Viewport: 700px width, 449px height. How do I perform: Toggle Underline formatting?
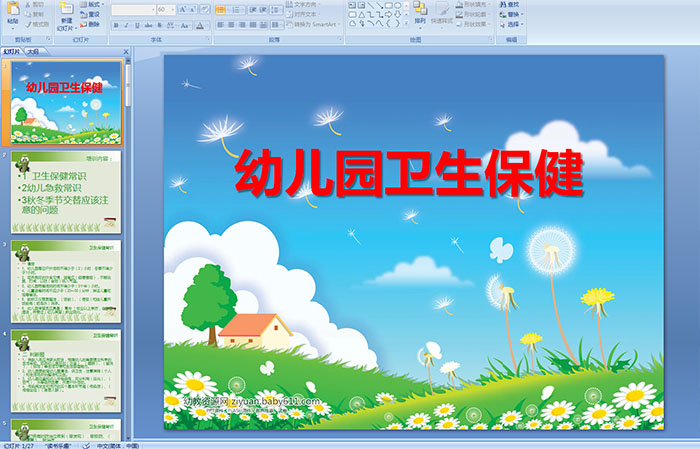(x=137, y=25)
